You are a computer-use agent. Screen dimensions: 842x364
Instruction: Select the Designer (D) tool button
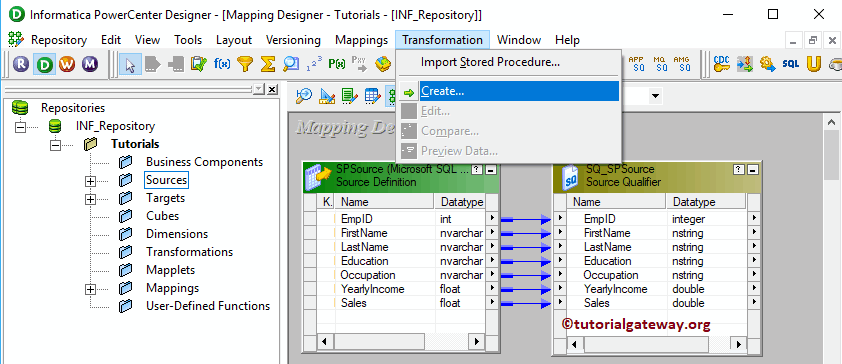coord(44,64)
